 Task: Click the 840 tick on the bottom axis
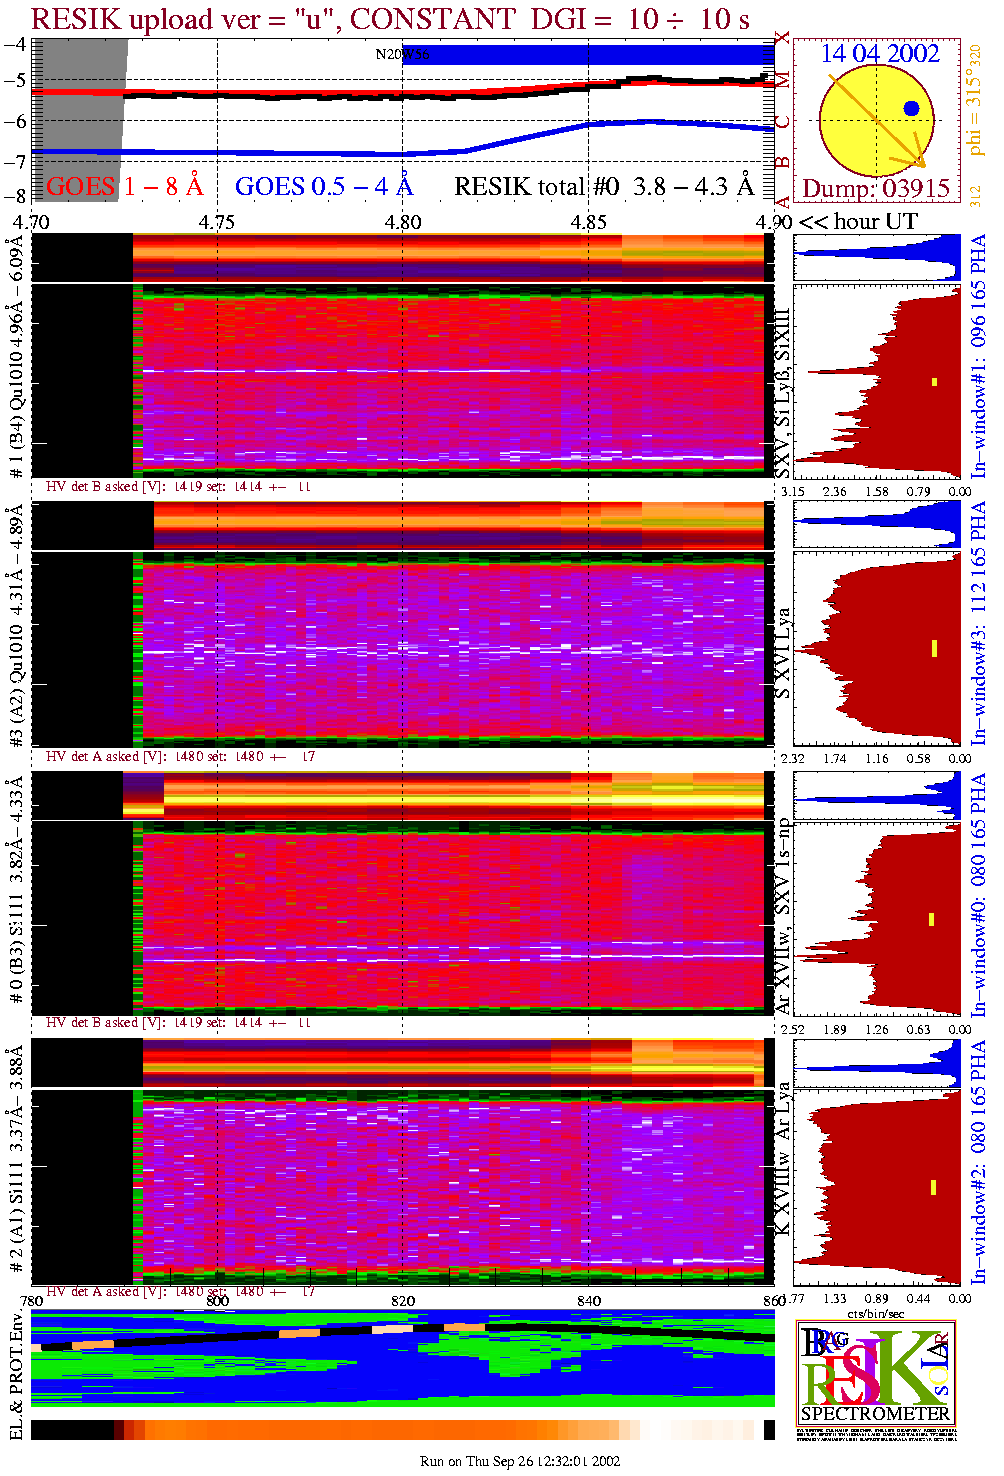click(589, 1300)
